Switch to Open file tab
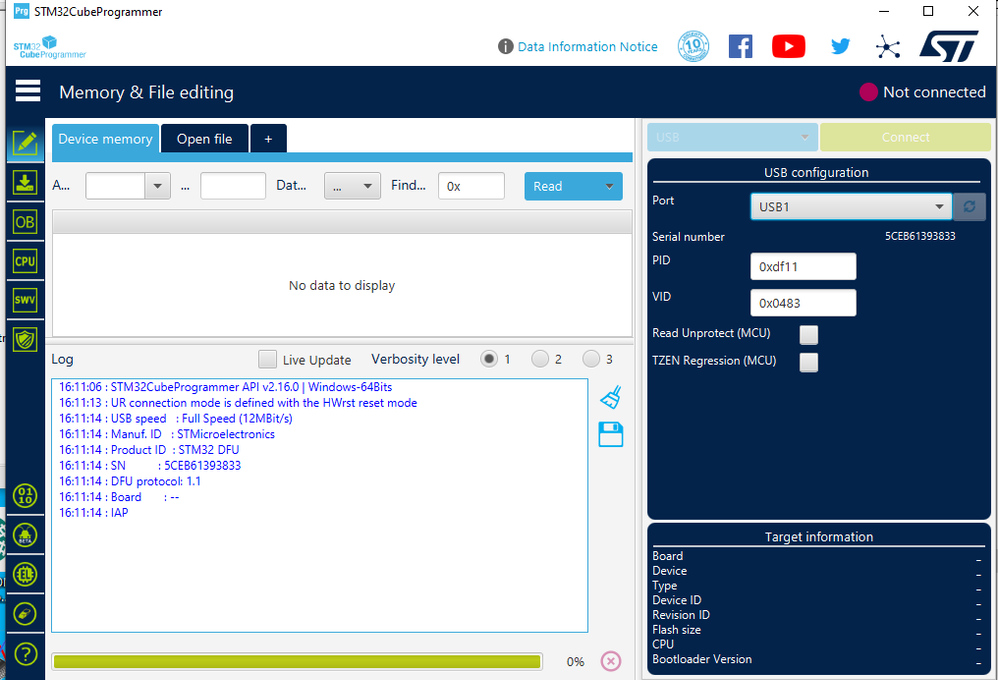Screen dimensions: 998x680 point(204,139)
